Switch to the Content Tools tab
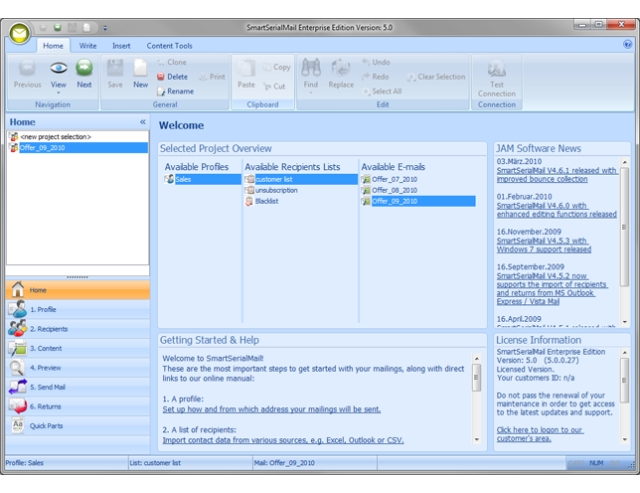 click(x=169, y=46)
